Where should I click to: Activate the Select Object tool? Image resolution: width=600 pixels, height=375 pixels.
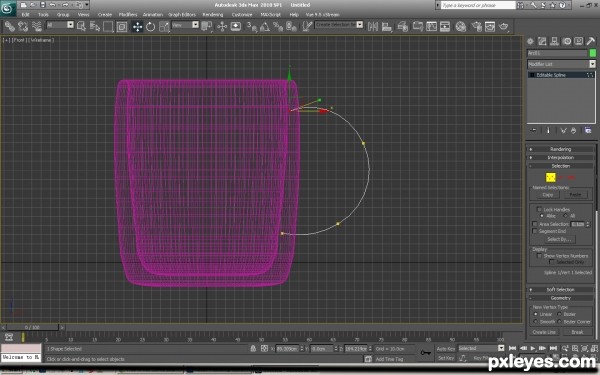coord(82,26)
